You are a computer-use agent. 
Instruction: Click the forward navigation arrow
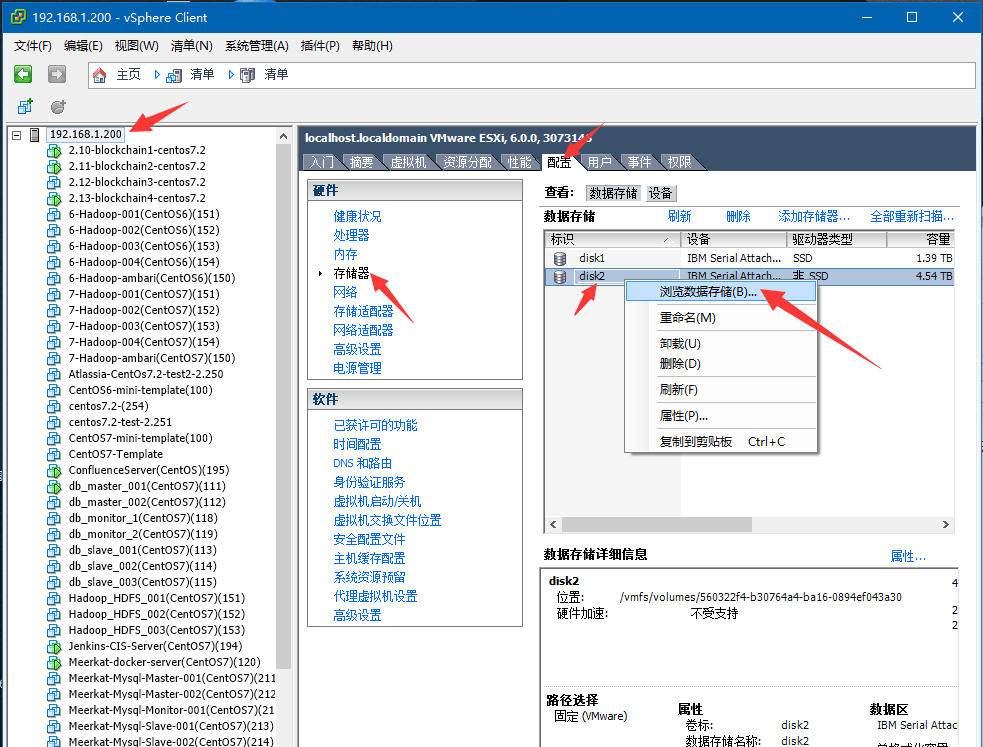57,74
